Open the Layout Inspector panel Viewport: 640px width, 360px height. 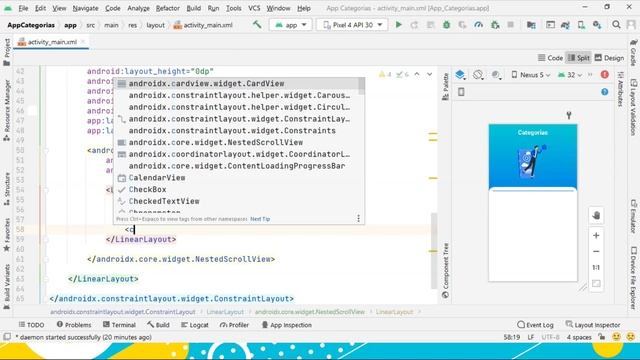pyautogui.click(x=593, y=325)
